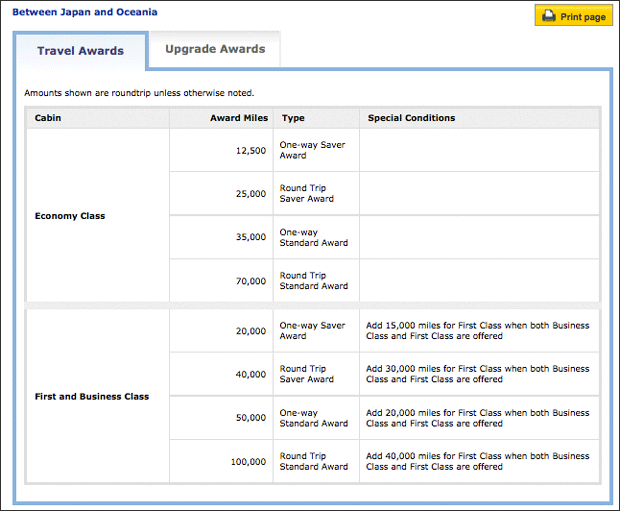Click Economy One-way Standard Award type cell
620x511 pixels.
point(316,237)
